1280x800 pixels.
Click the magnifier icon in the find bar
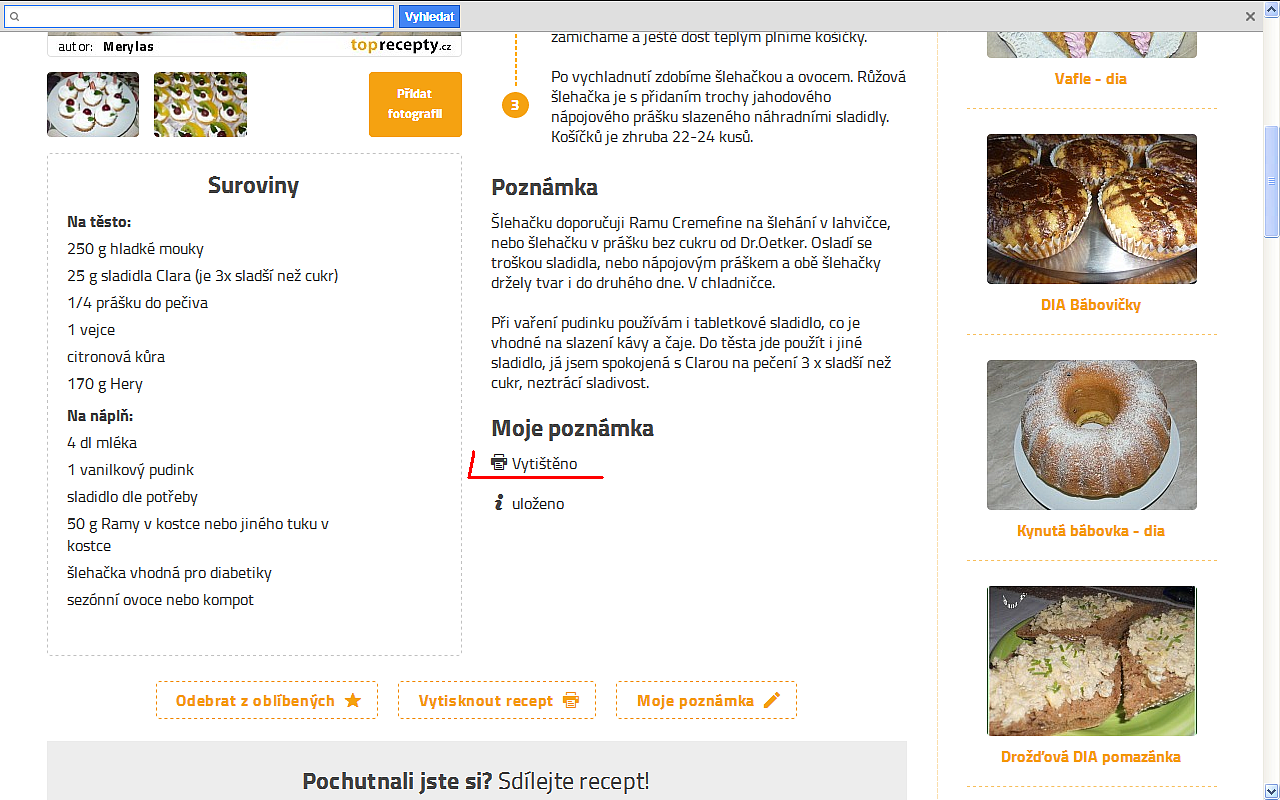pyautogui.click(x=15, y=16)
